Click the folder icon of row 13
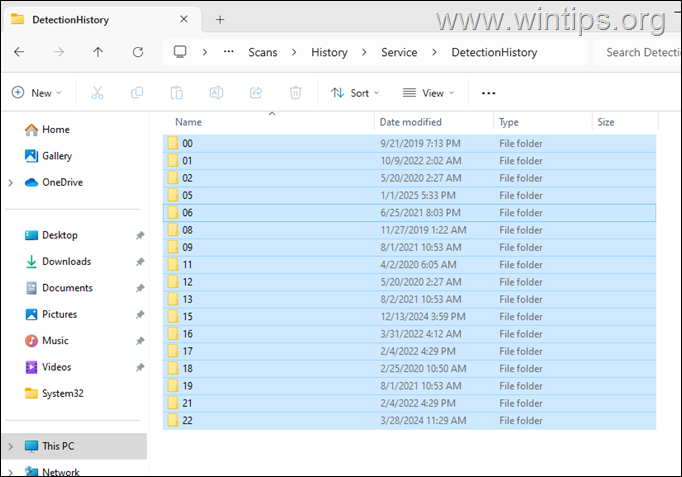This screenshot has height=477, width=682. [x=173, y=299]
